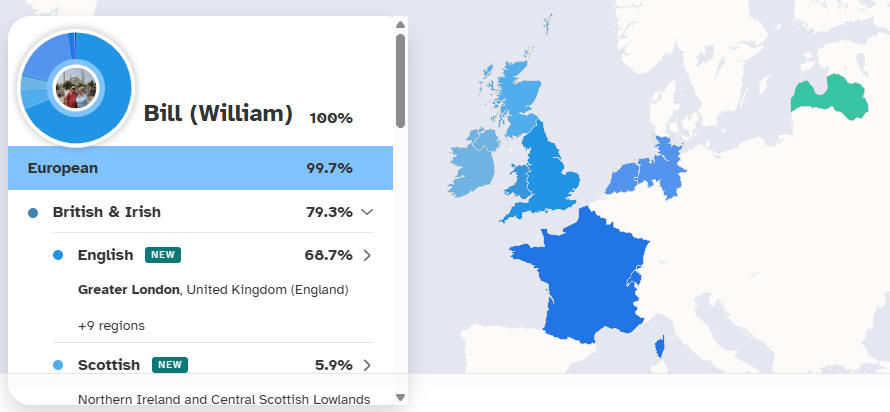This screenshot has height=412, width=890.
Task: Expand the English row arrow
Action: pos(367,255)
